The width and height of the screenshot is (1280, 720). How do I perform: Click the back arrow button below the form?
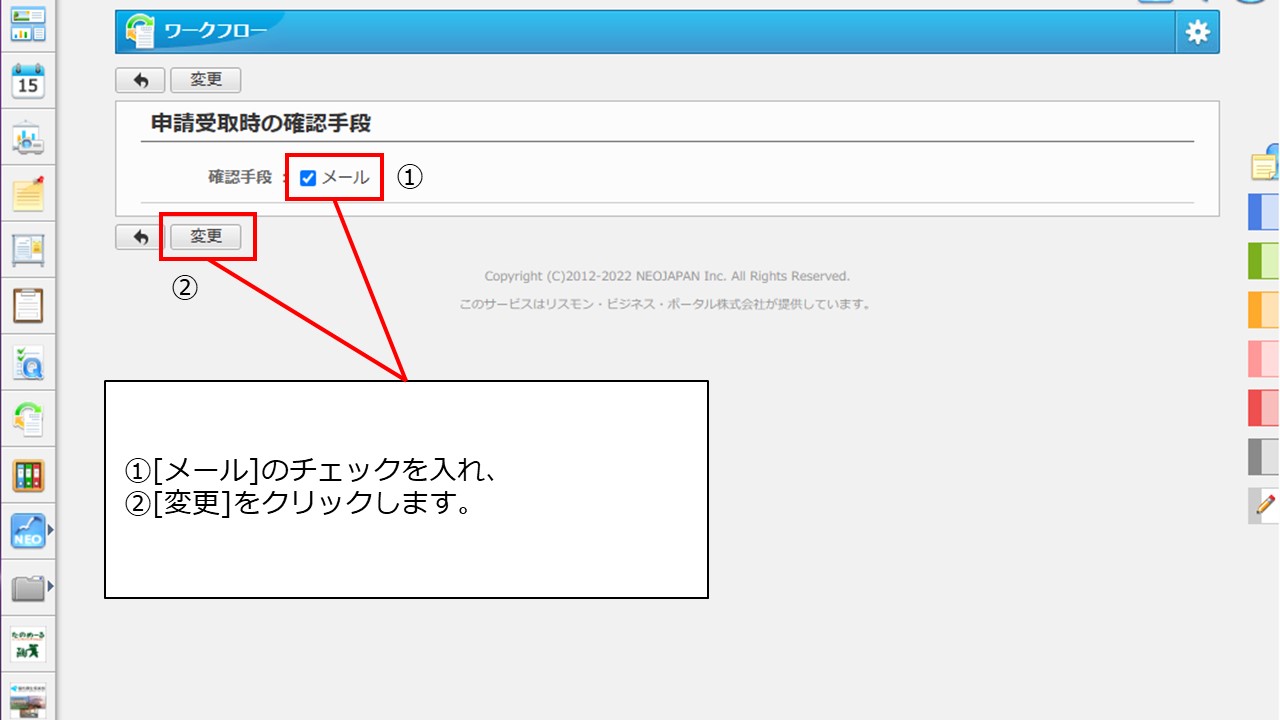[140, 237]
